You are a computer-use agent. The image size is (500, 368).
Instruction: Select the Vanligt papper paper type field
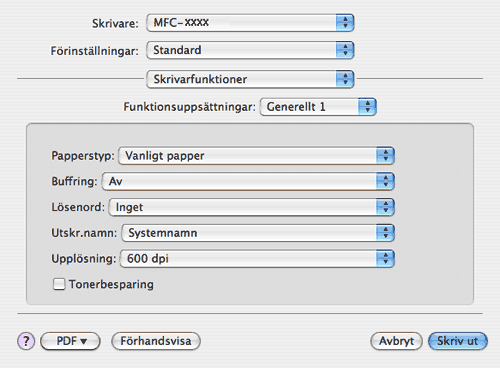[x=256, y=156]
